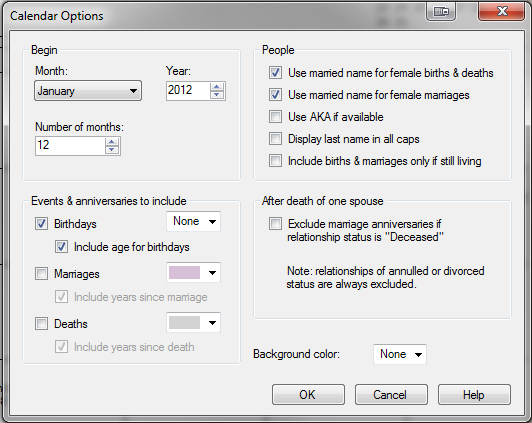
Task: Open the Birthdays color dropdown set to None
Action: pos(193,222)
